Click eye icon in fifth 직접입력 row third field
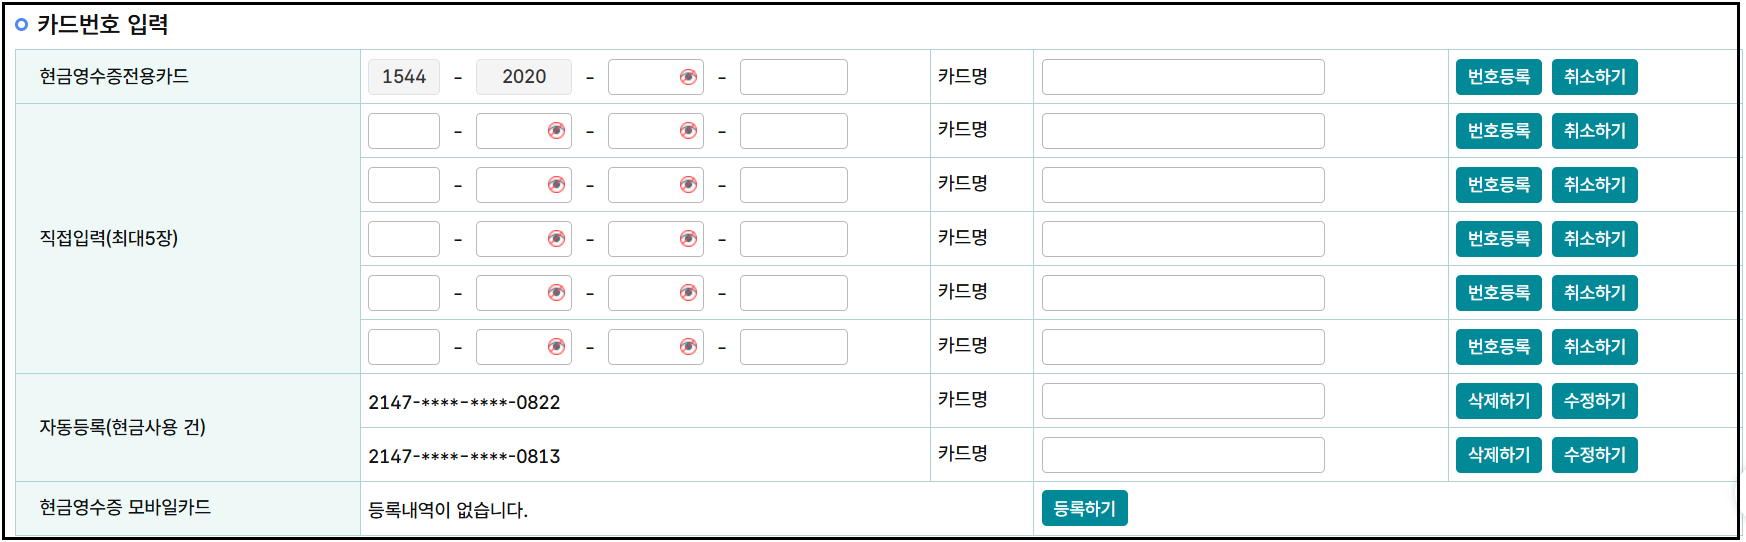Image resolution: width=1746 pixels, height=542 pixels. 688,347
